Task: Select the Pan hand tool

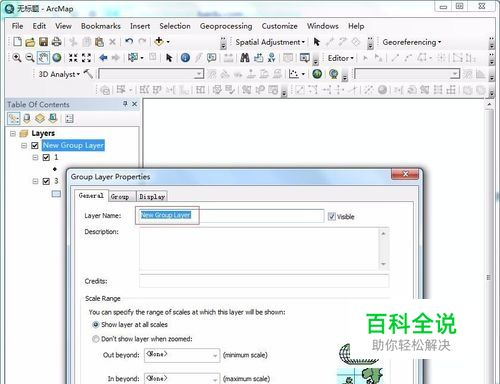Action: [x=43, y=58]
